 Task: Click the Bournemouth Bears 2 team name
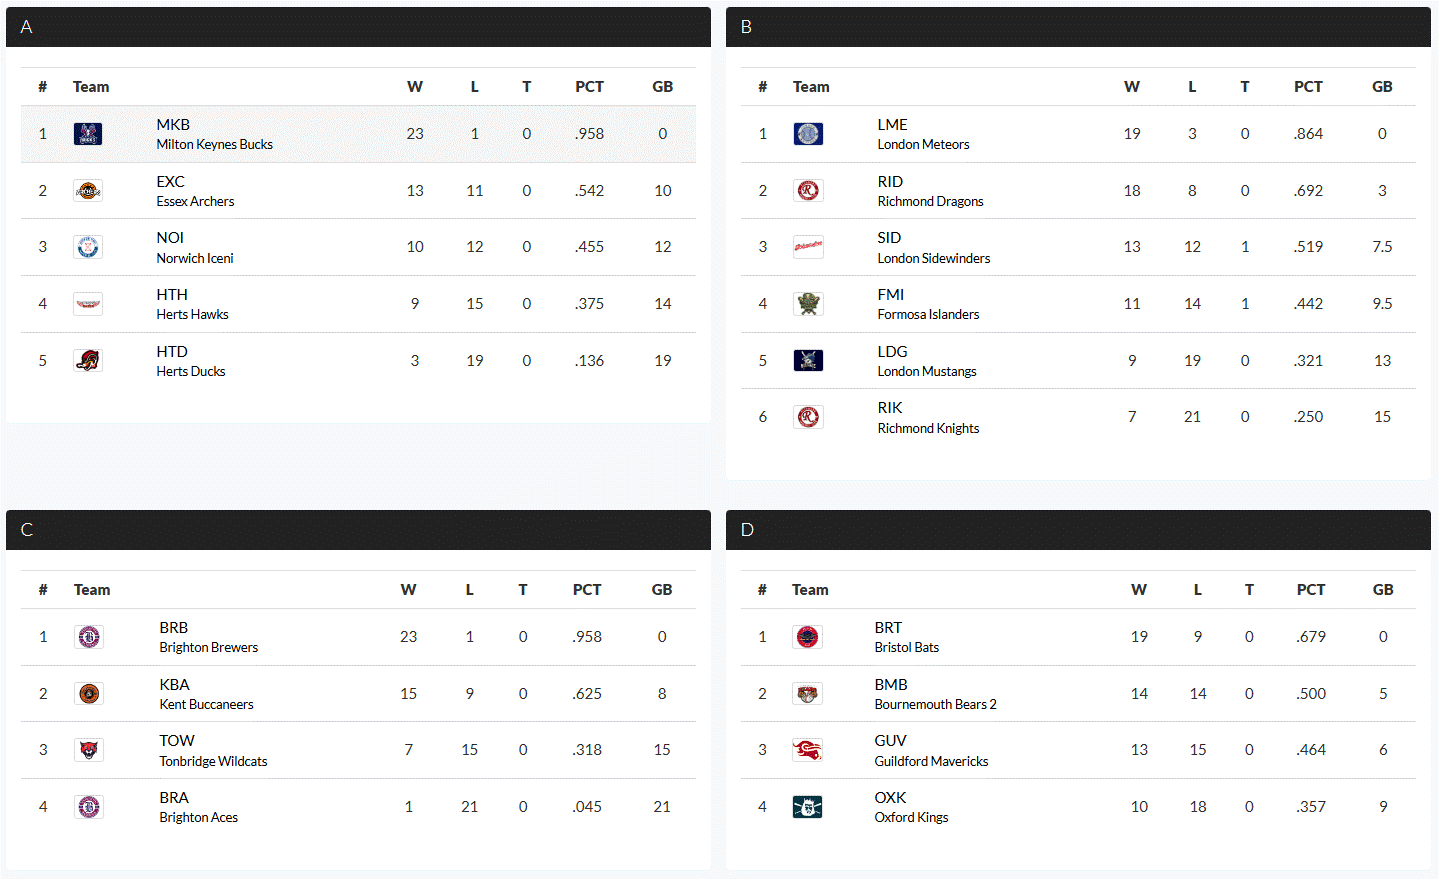[x=935, y=704]
